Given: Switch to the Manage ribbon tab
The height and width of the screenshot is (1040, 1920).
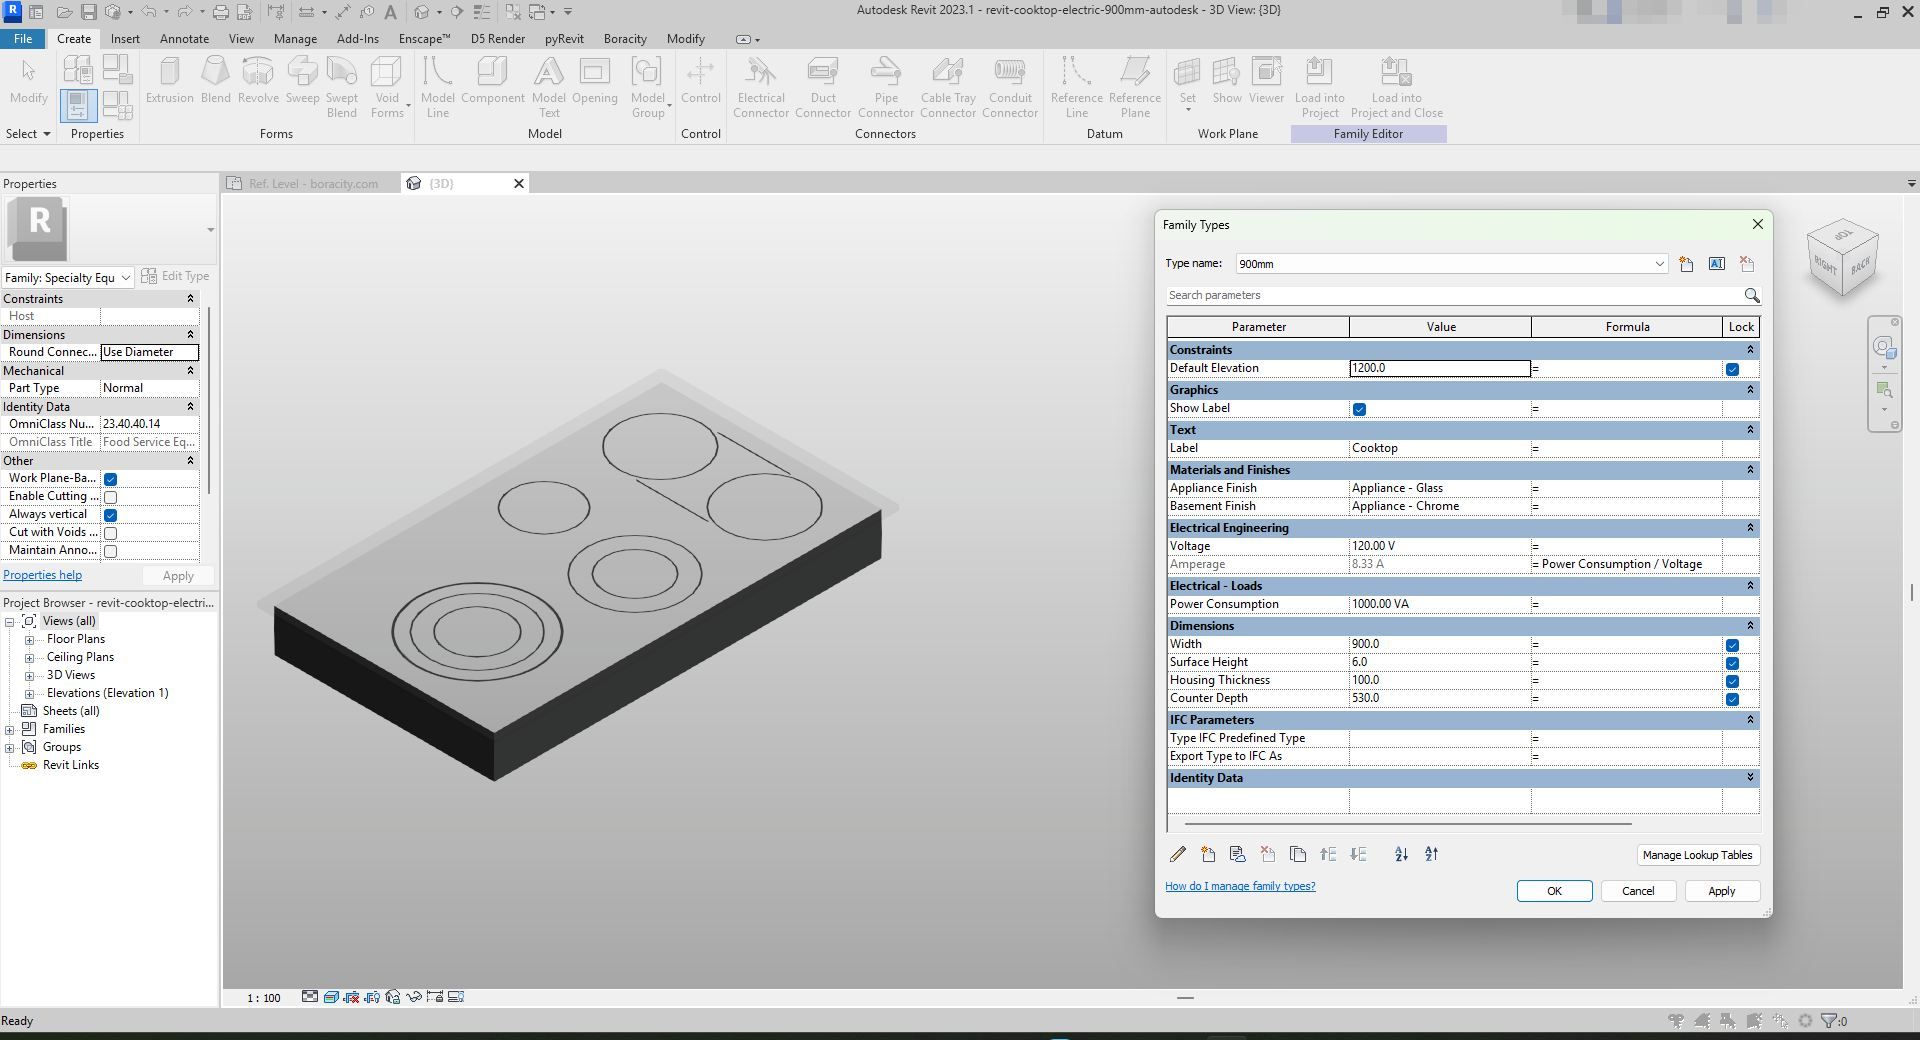Looking at the screenshot, I should pos(295,39).
